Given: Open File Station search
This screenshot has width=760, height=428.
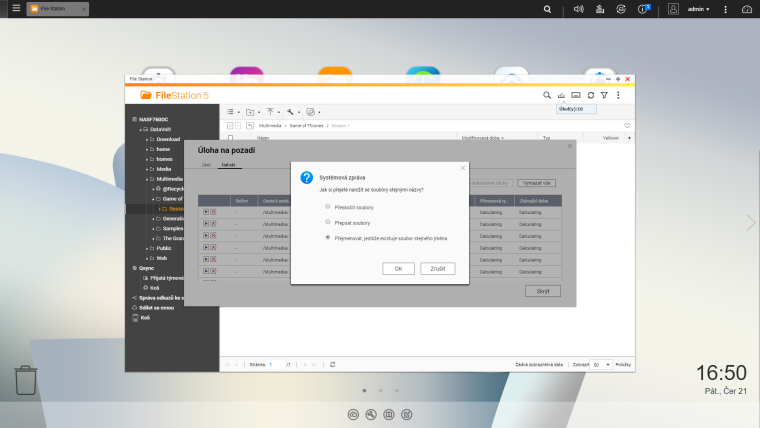Looking at the screenshot, I should 547,95.
